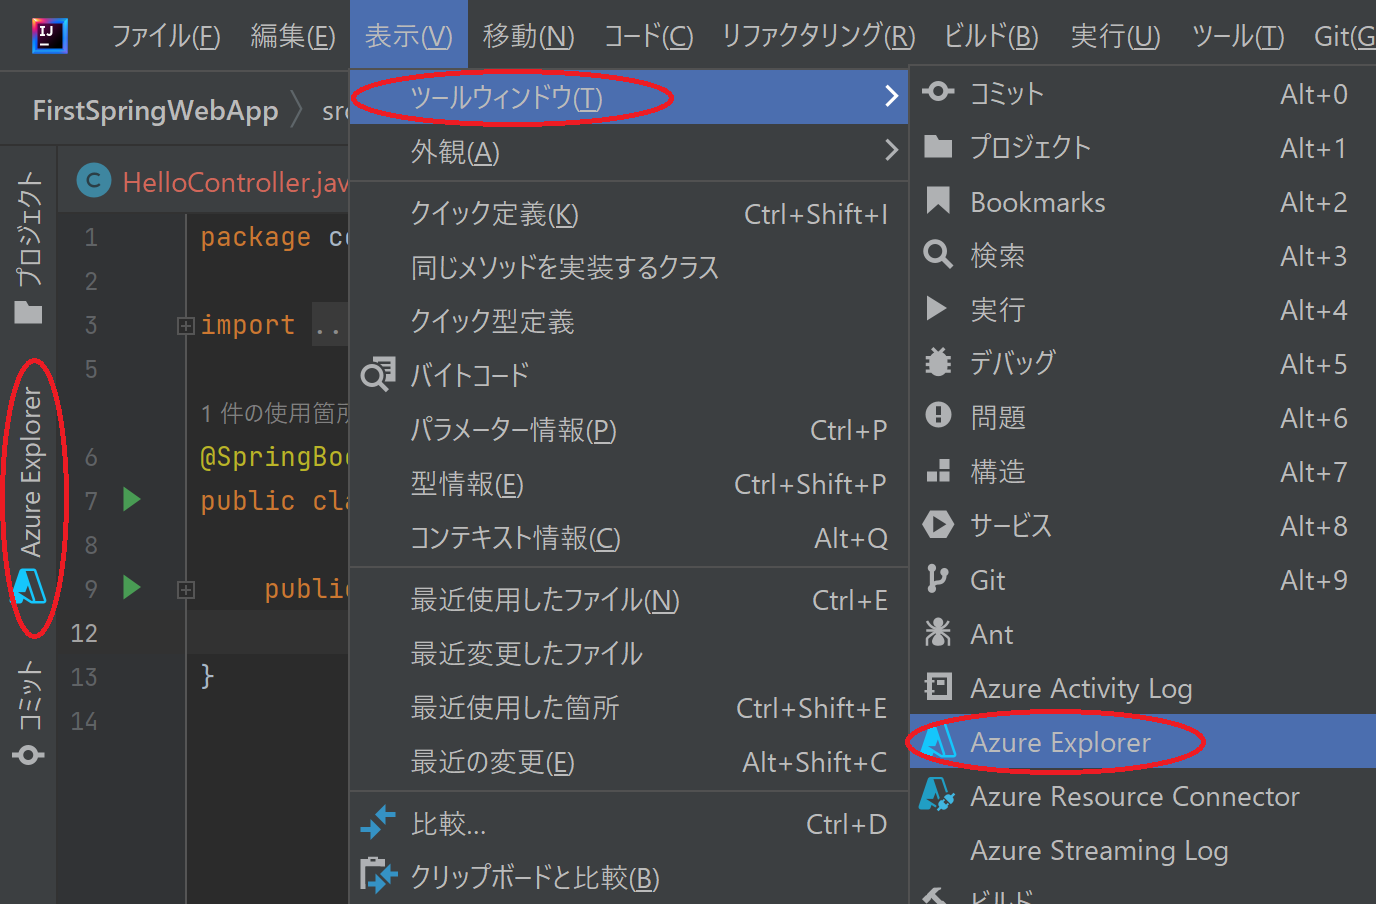Click the Azure Explorer icon in submenu
Screen dimensions: 1376x904
click(938, 741)
